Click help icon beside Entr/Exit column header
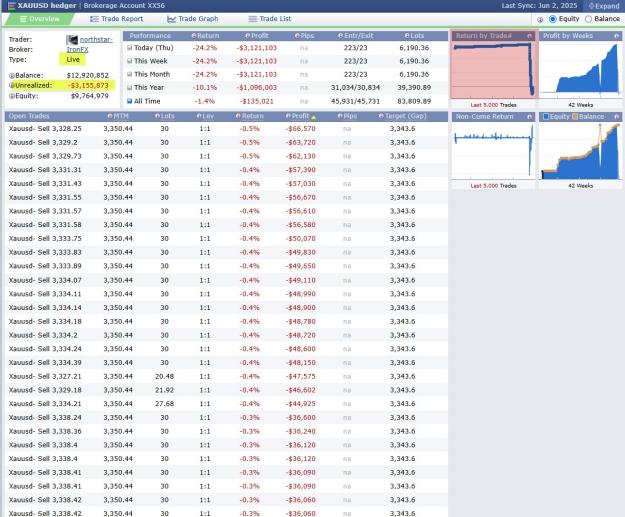This screenshot has width=625, height=517. [x=340, y=36]
